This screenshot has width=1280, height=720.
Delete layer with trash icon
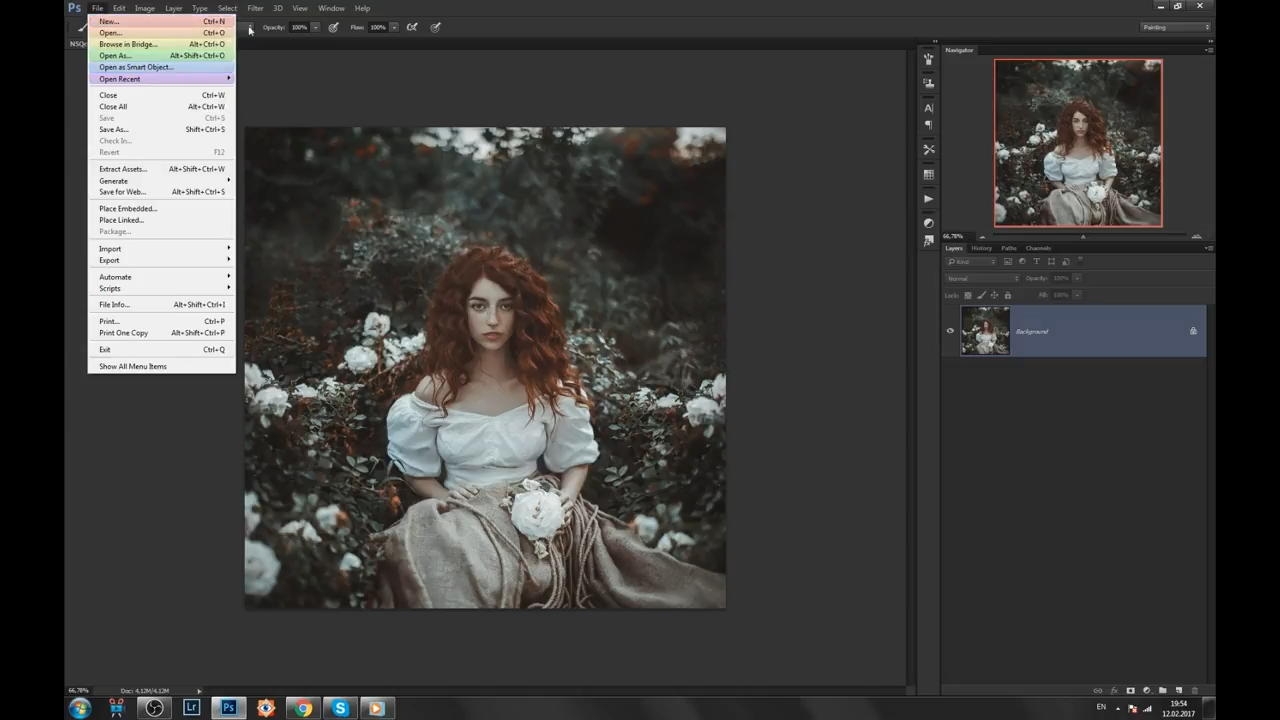click(1194, 690)
